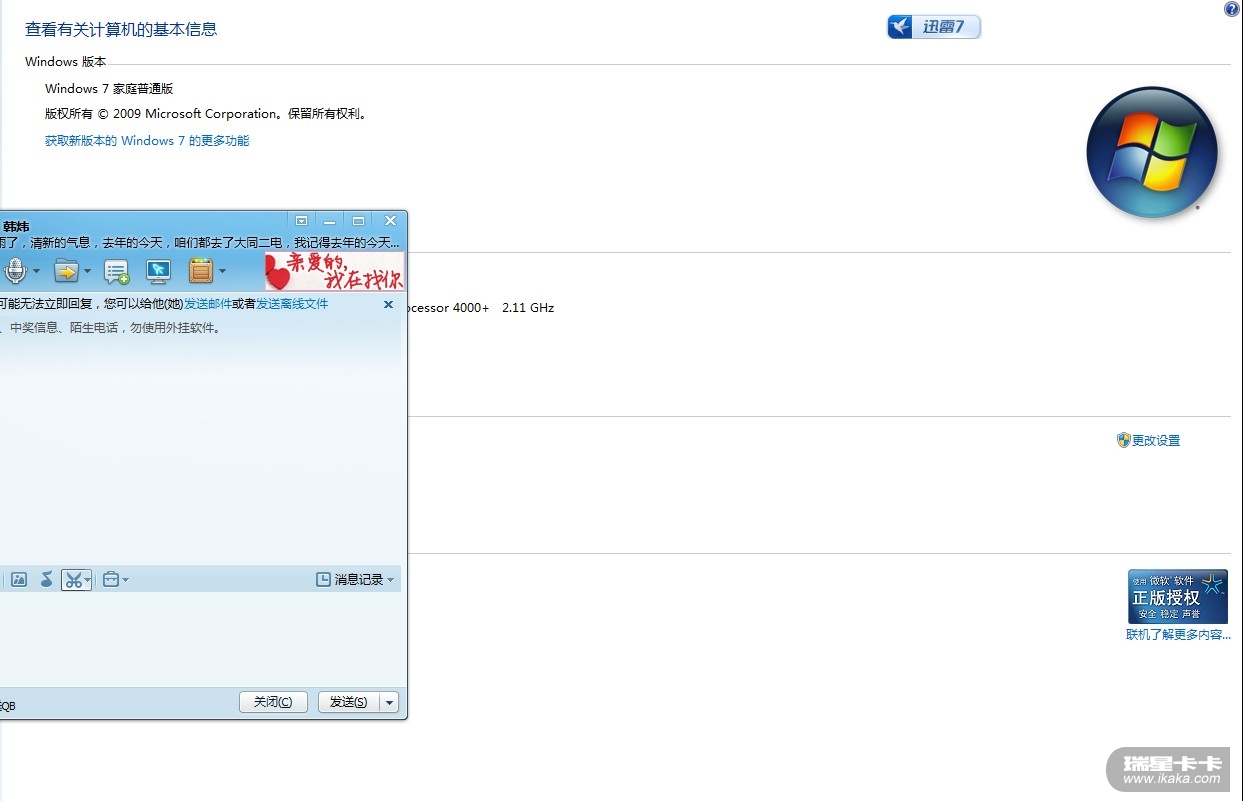Dismiss the offline reply notice bar

point(389,304)
